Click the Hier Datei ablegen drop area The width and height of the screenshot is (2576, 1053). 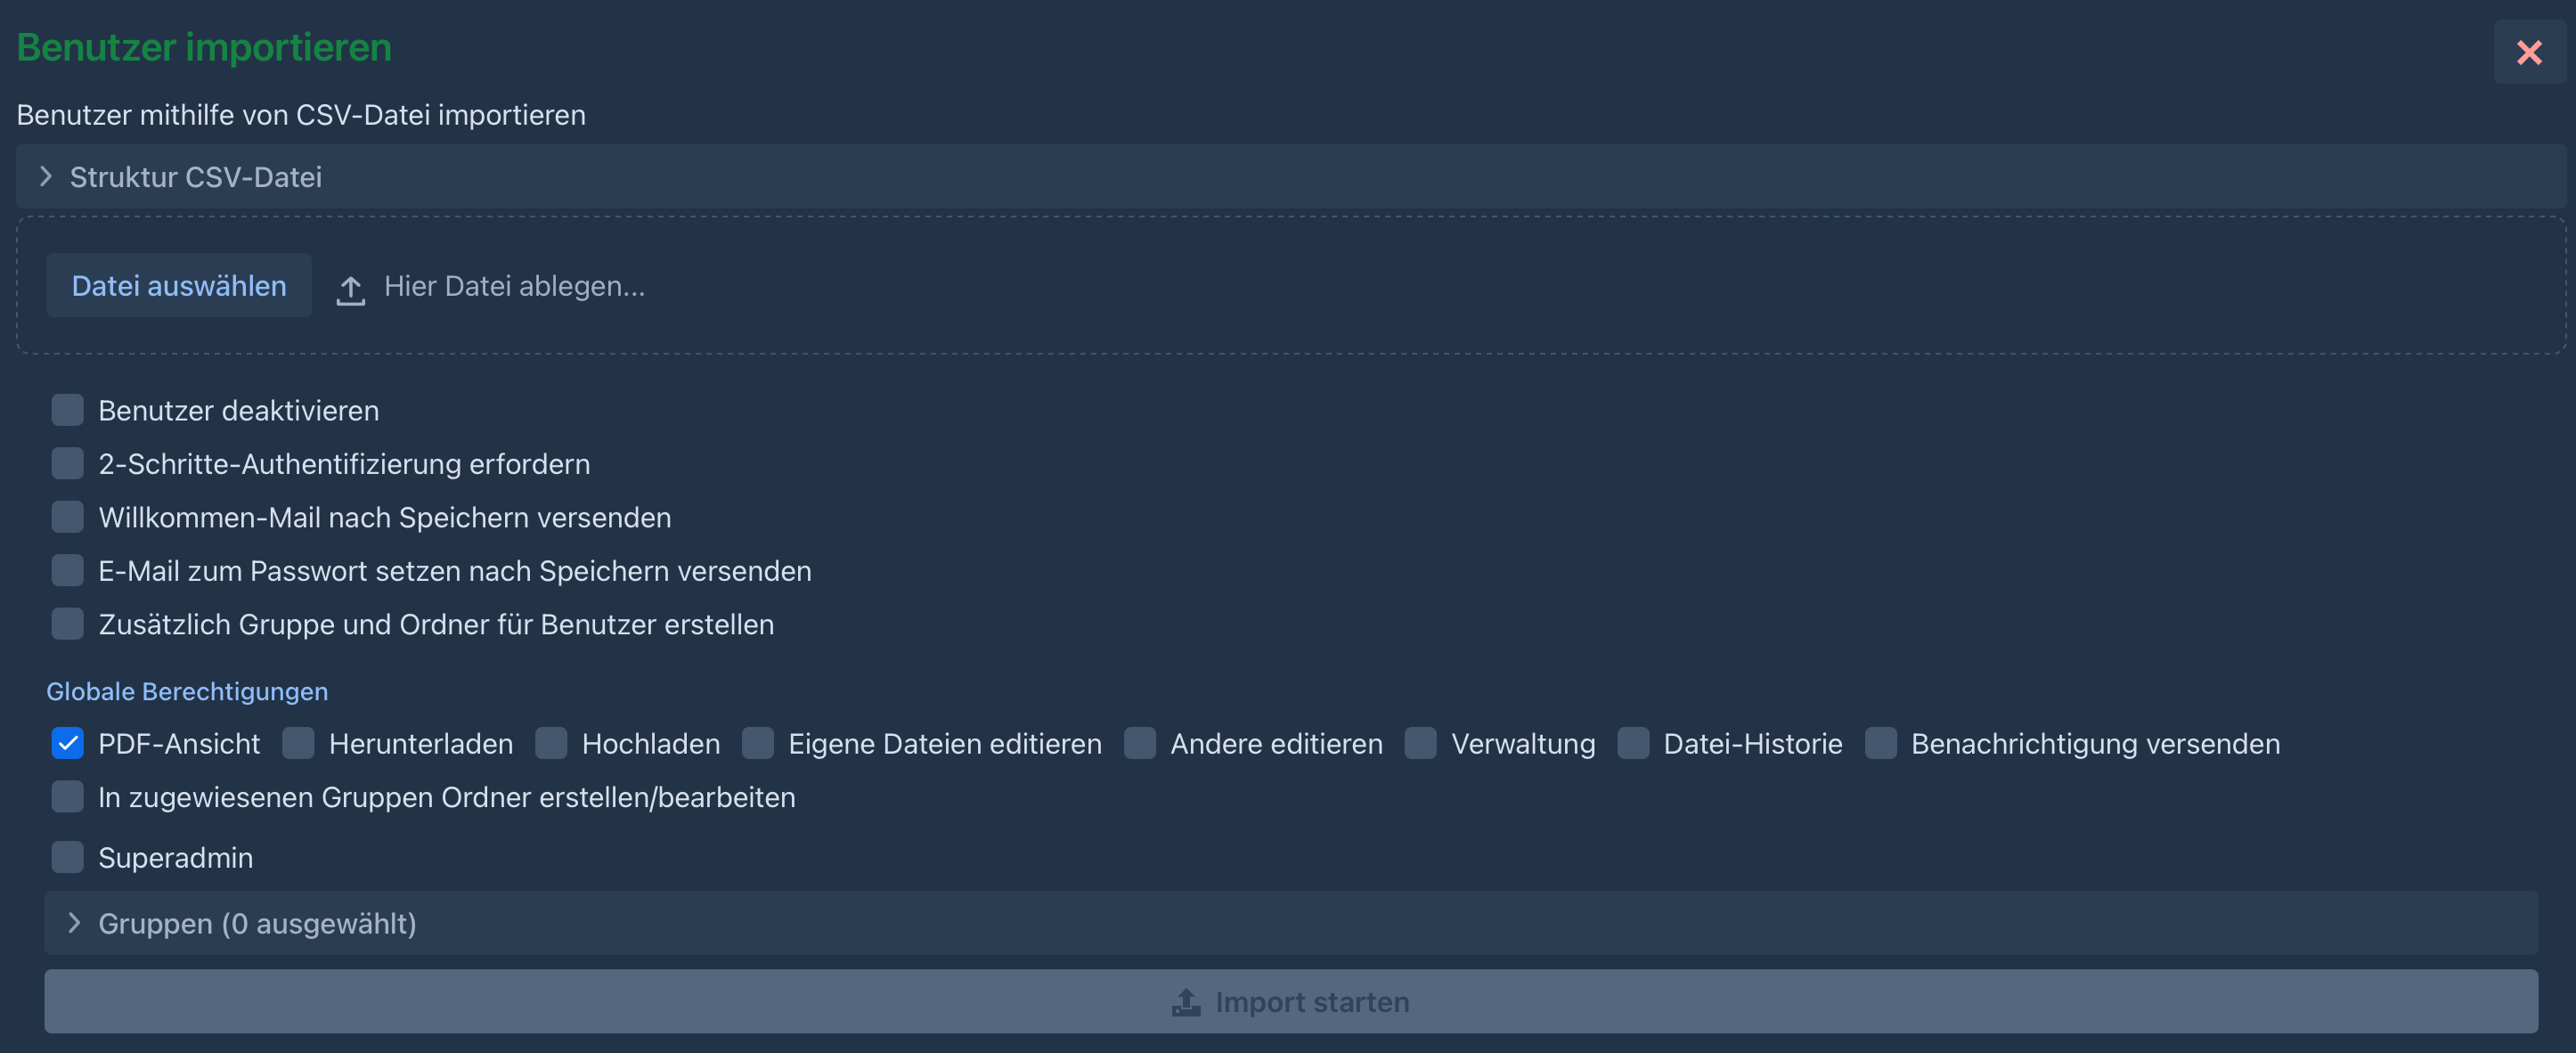514,286
